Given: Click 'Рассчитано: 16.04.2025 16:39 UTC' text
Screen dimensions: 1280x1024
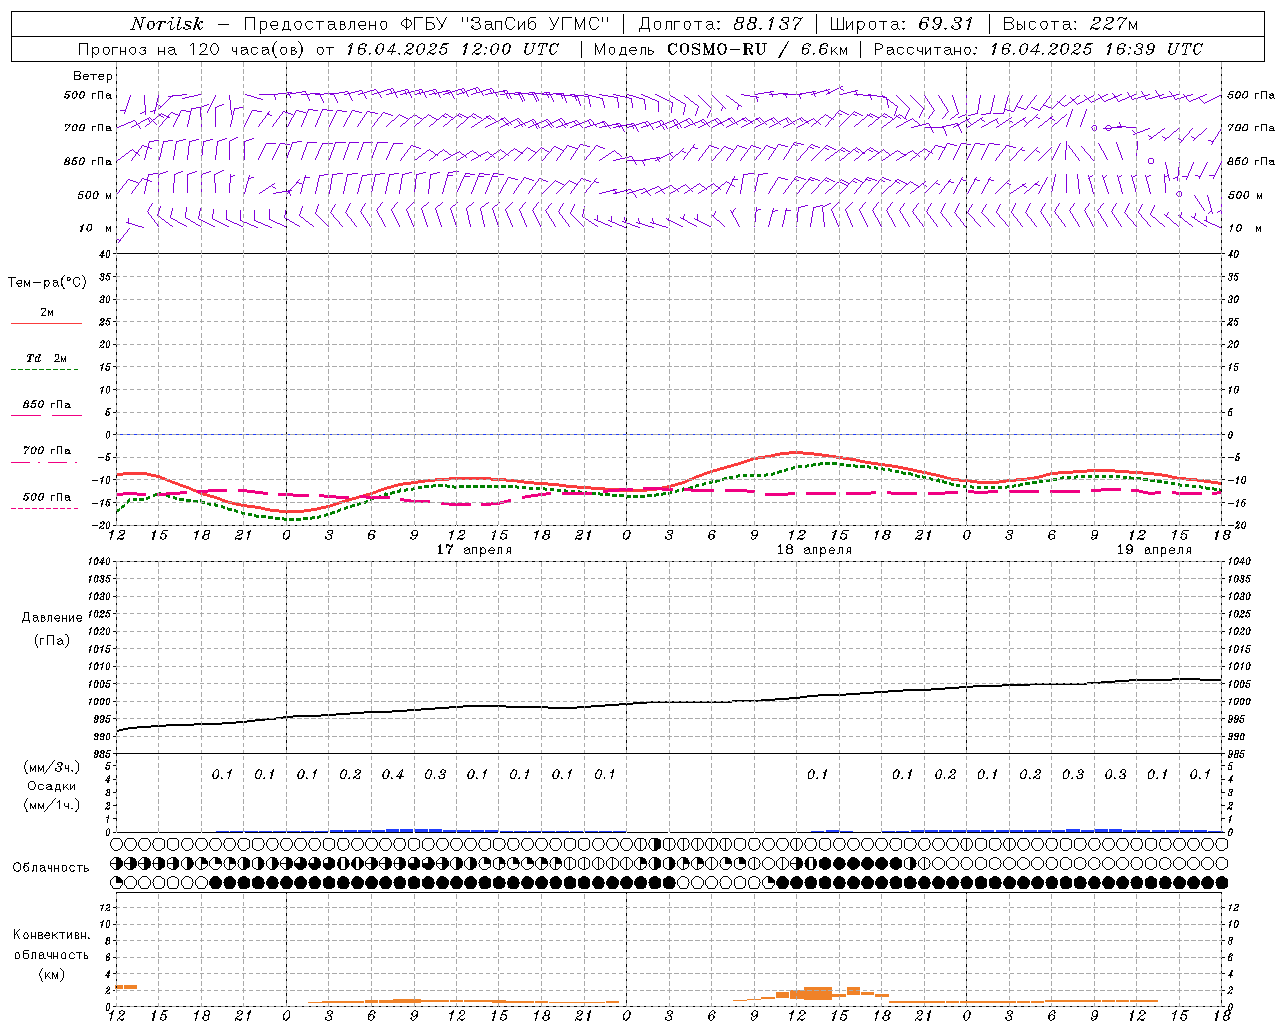Looking at the screenshot, I should tap(1038, 49).
